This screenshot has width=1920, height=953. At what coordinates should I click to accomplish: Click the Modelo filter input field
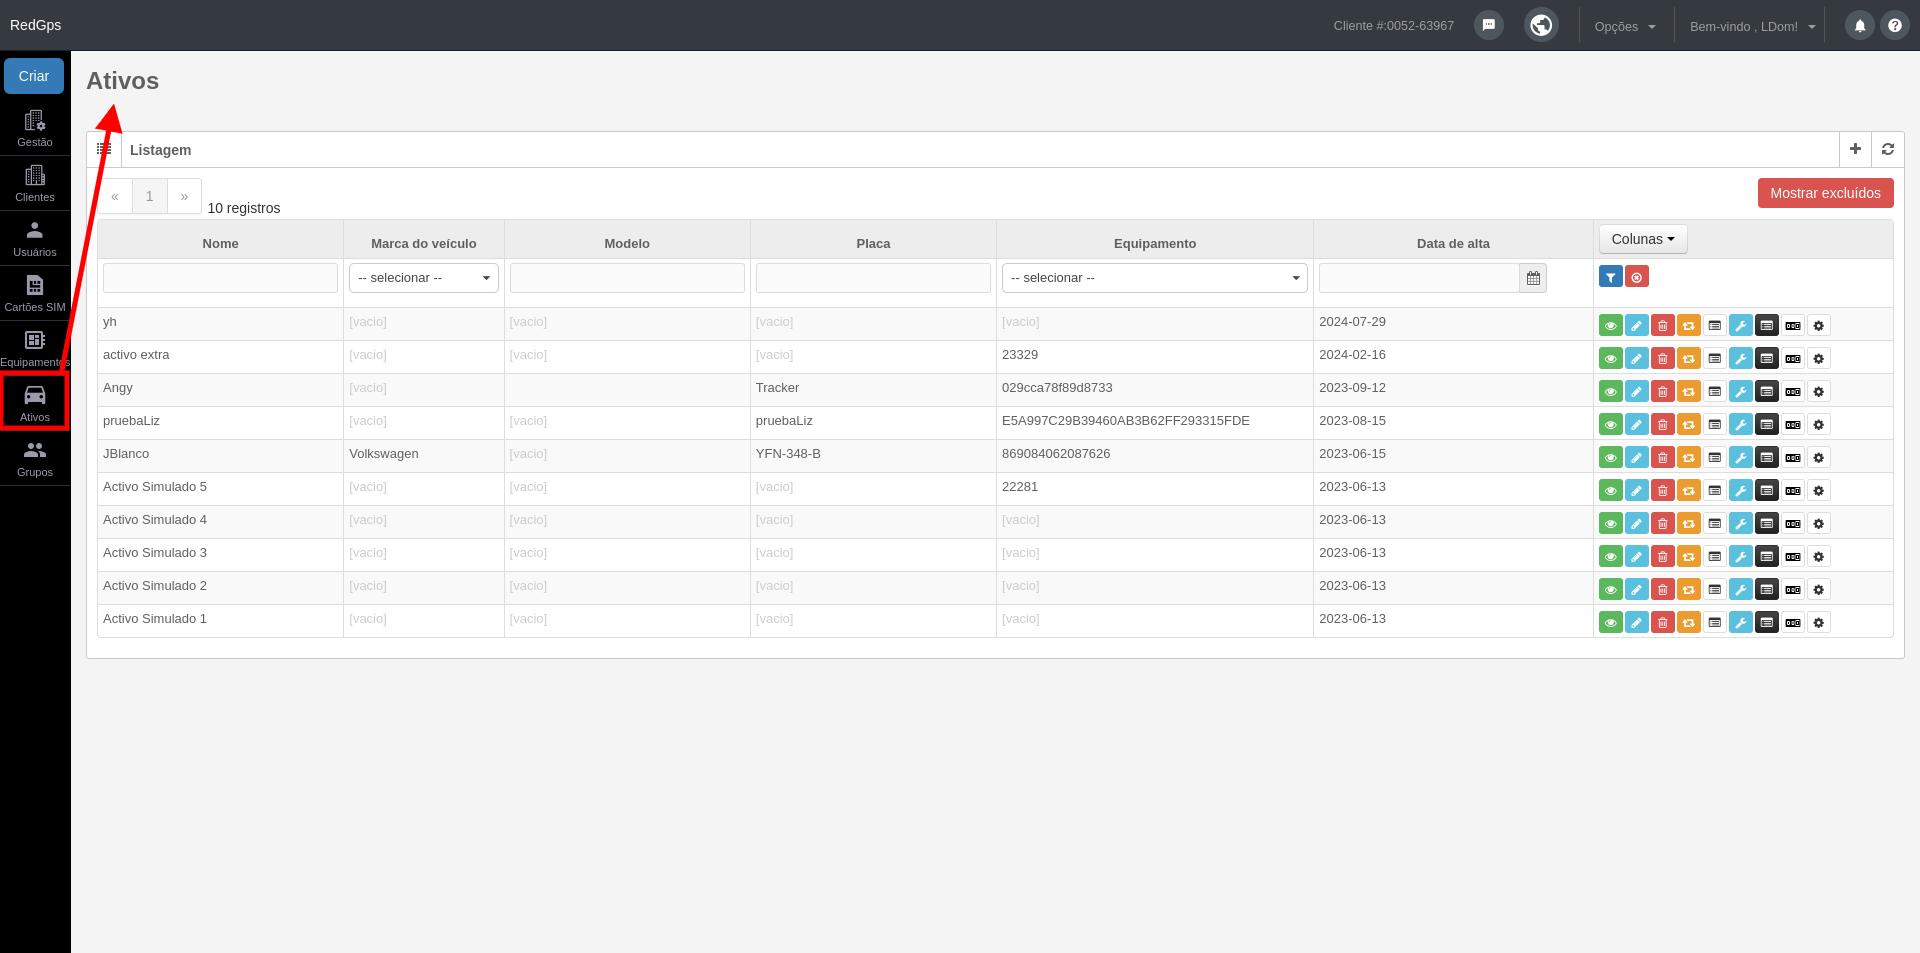(627, 278)
